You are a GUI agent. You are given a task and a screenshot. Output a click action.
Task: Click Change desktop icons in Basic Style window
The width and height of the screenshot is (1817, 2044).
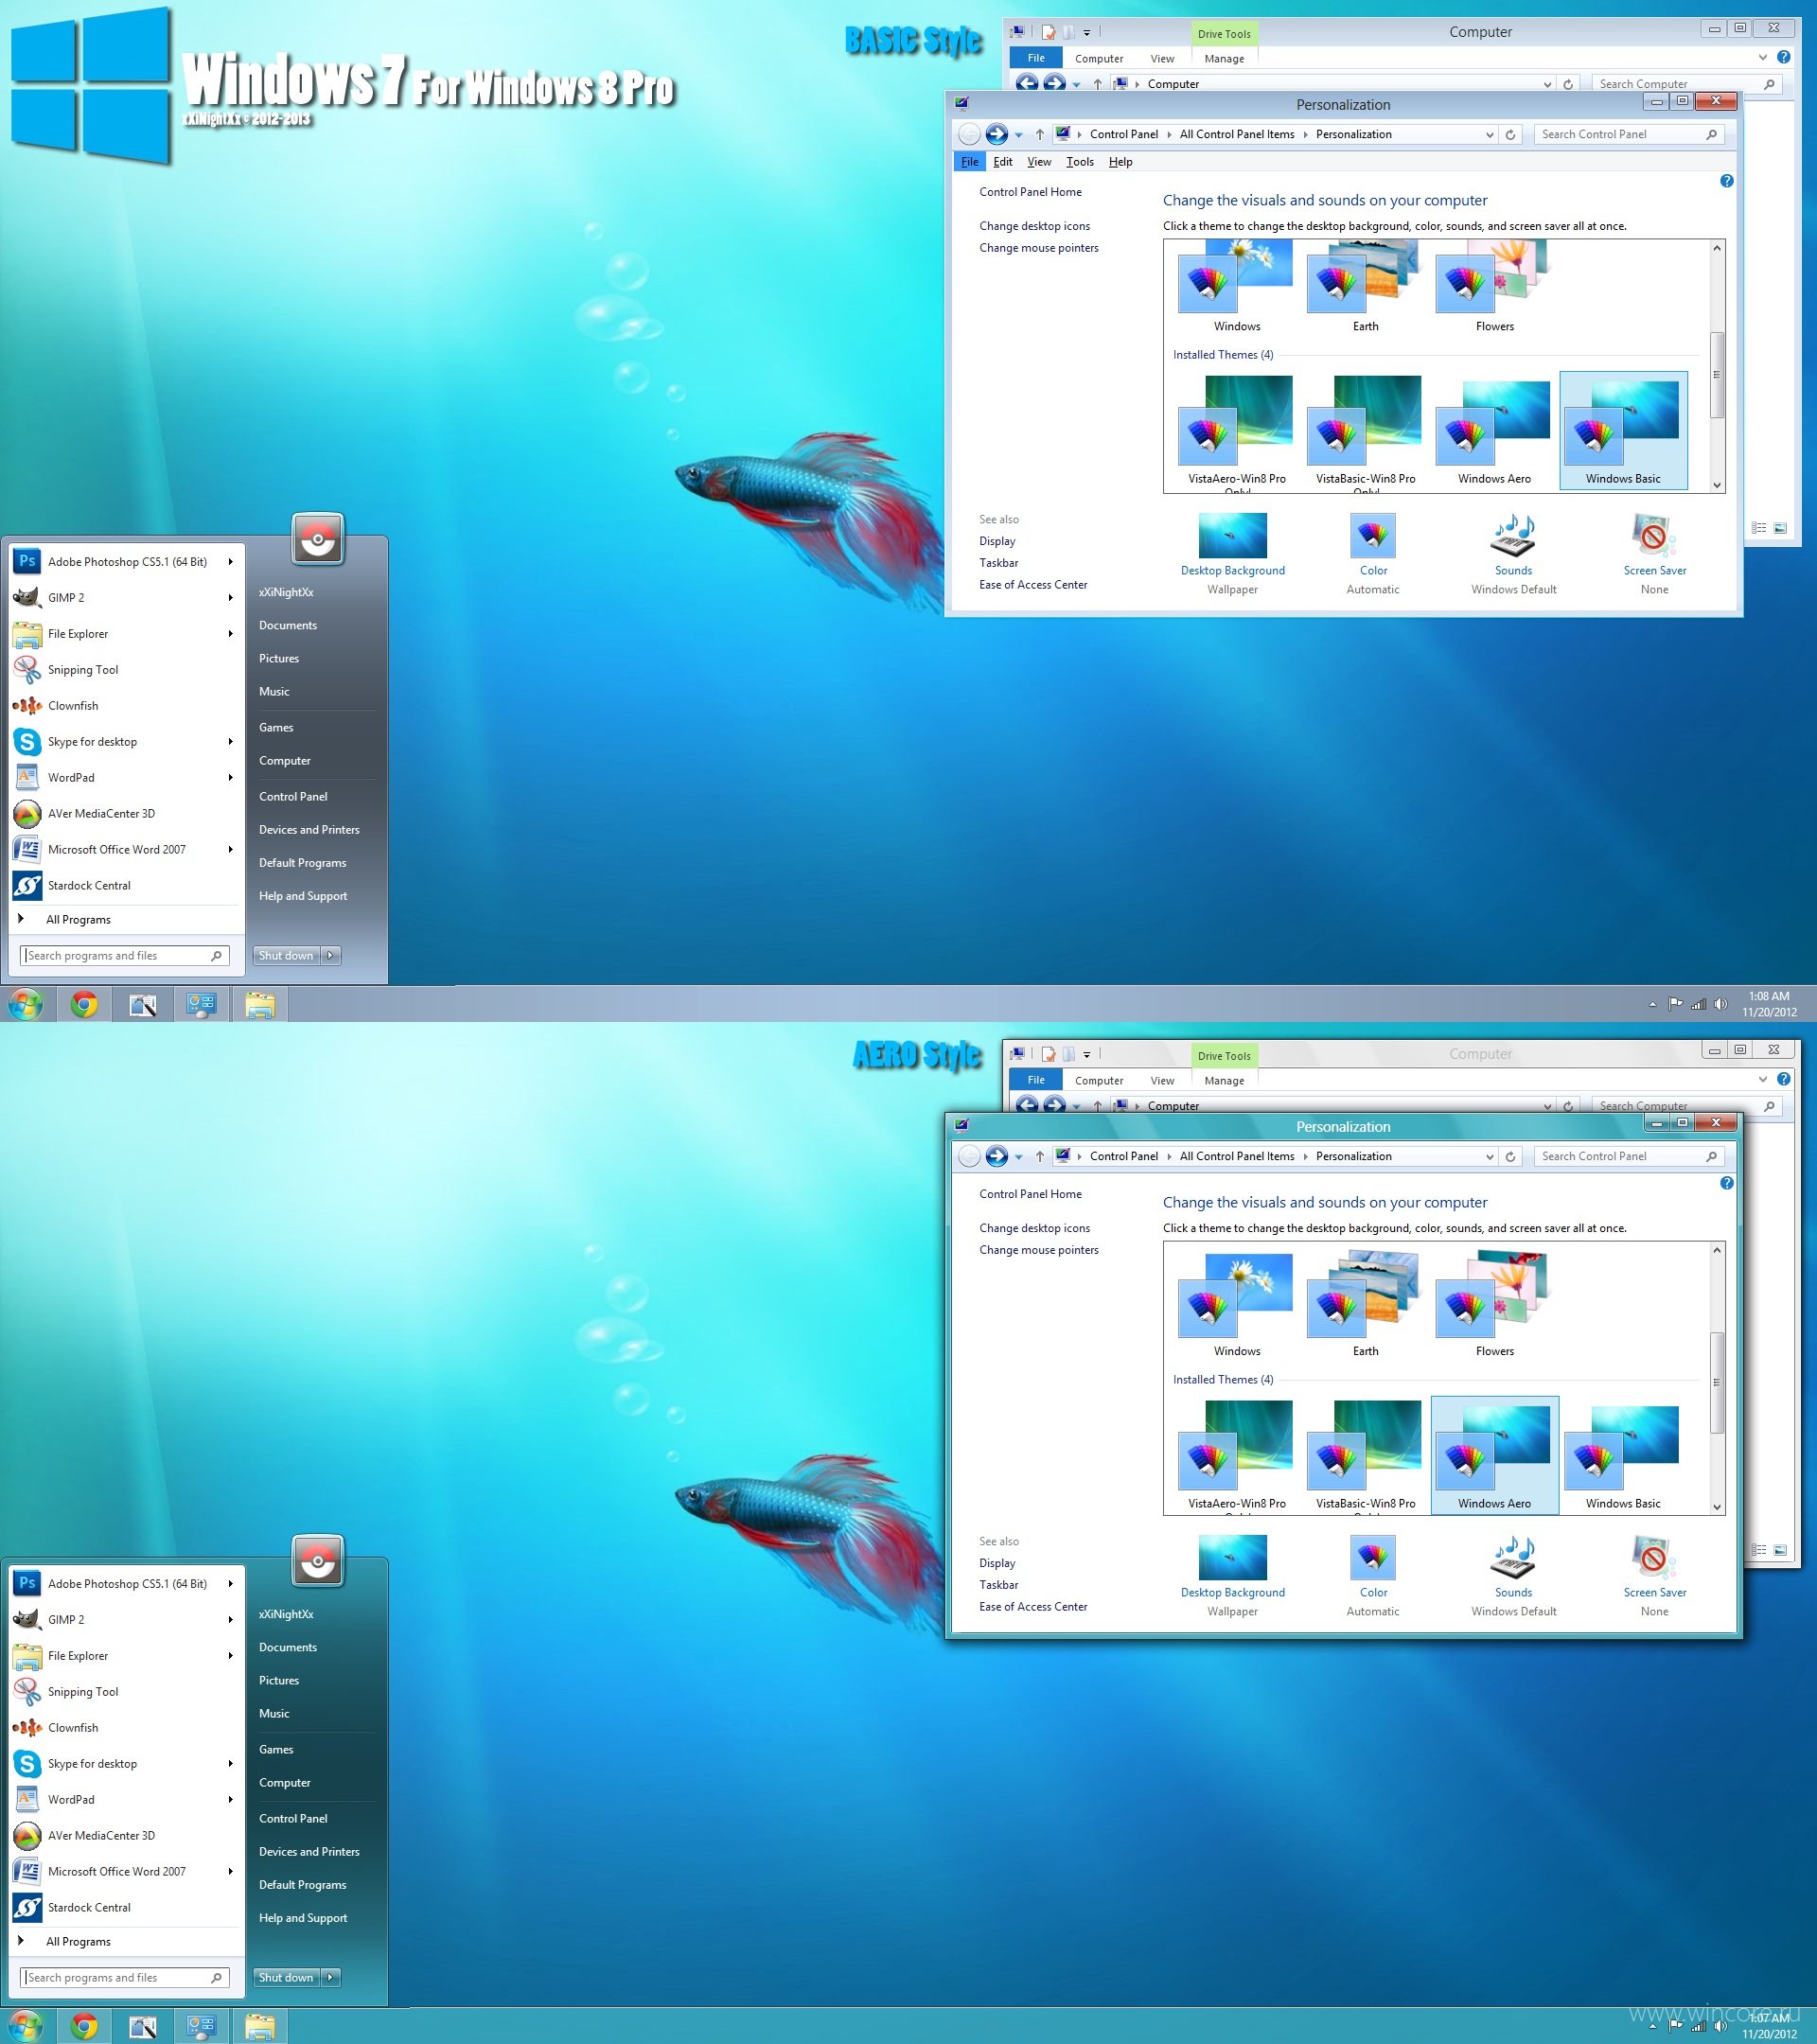click(x=1034, y=226)
